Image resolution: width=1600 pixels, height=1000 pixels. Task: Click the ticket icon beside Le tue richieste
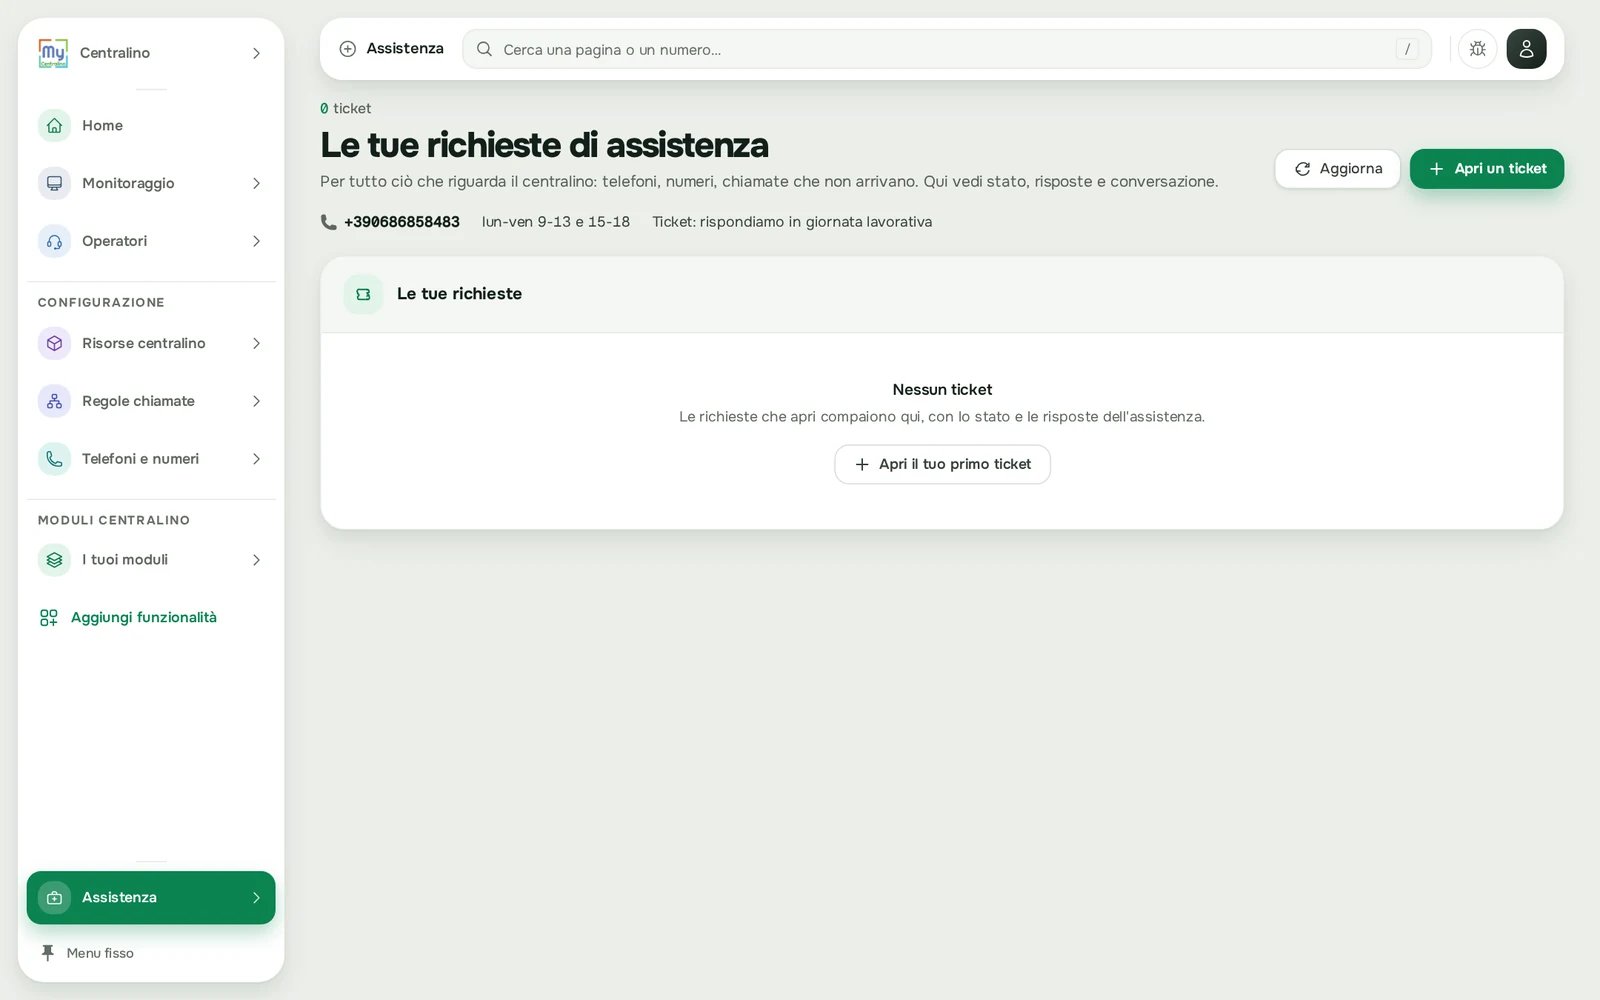(x=363, y=294)
